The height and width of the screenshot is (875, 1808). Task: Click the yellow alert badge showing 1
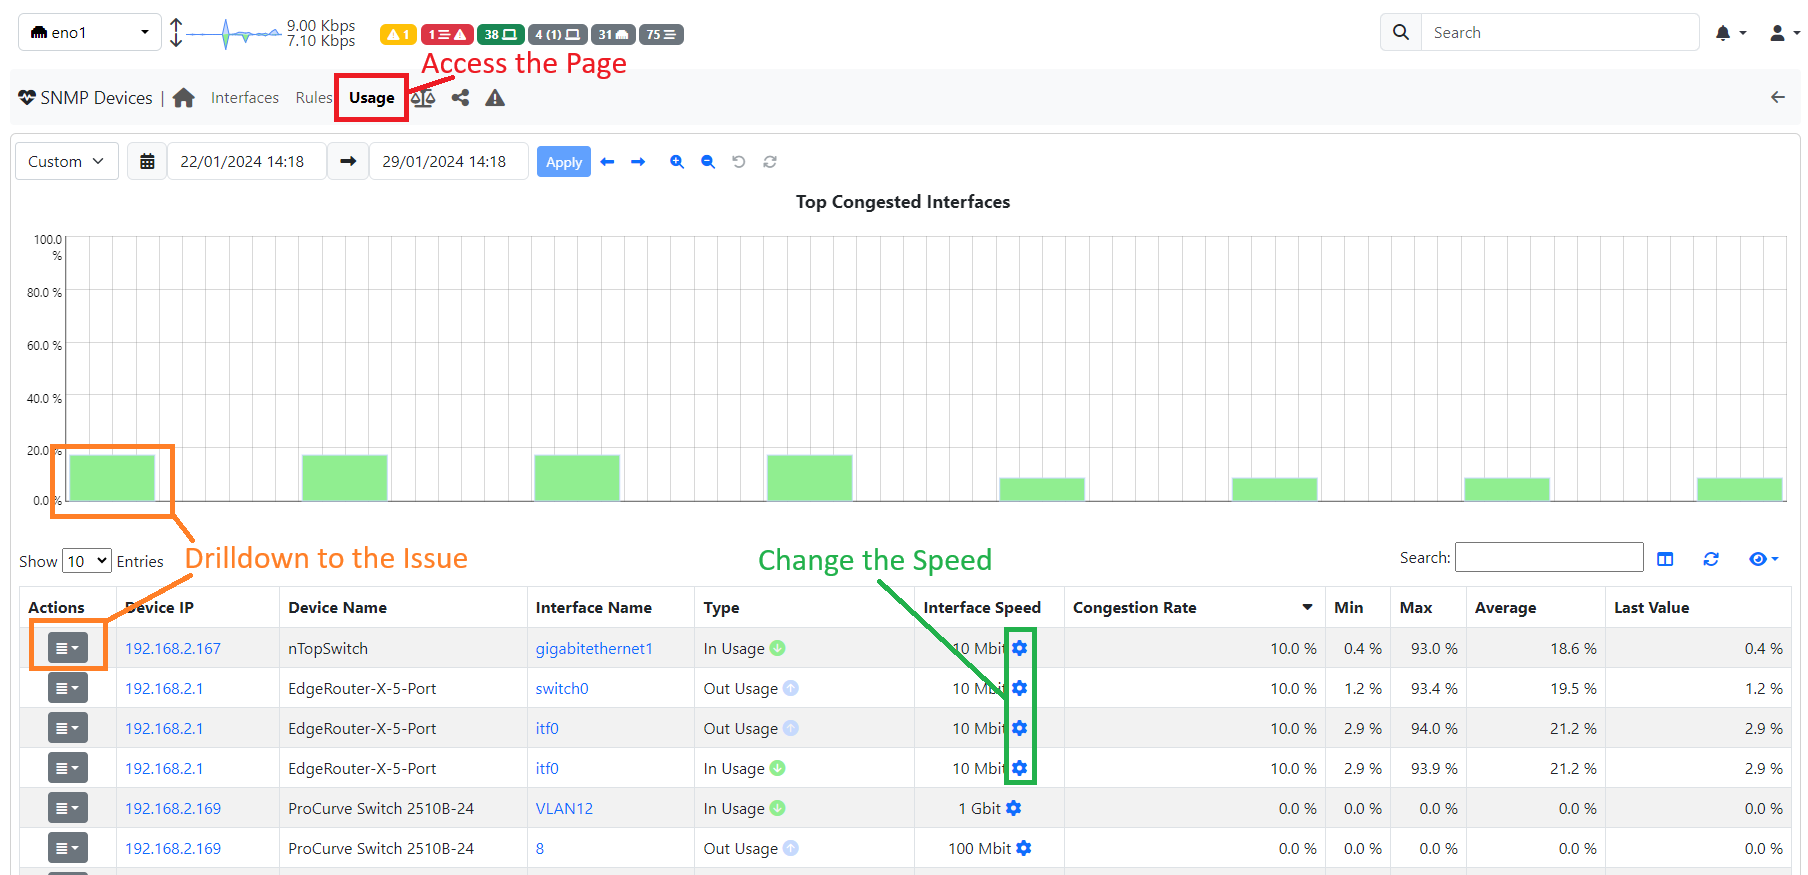(x=398, y=34)
